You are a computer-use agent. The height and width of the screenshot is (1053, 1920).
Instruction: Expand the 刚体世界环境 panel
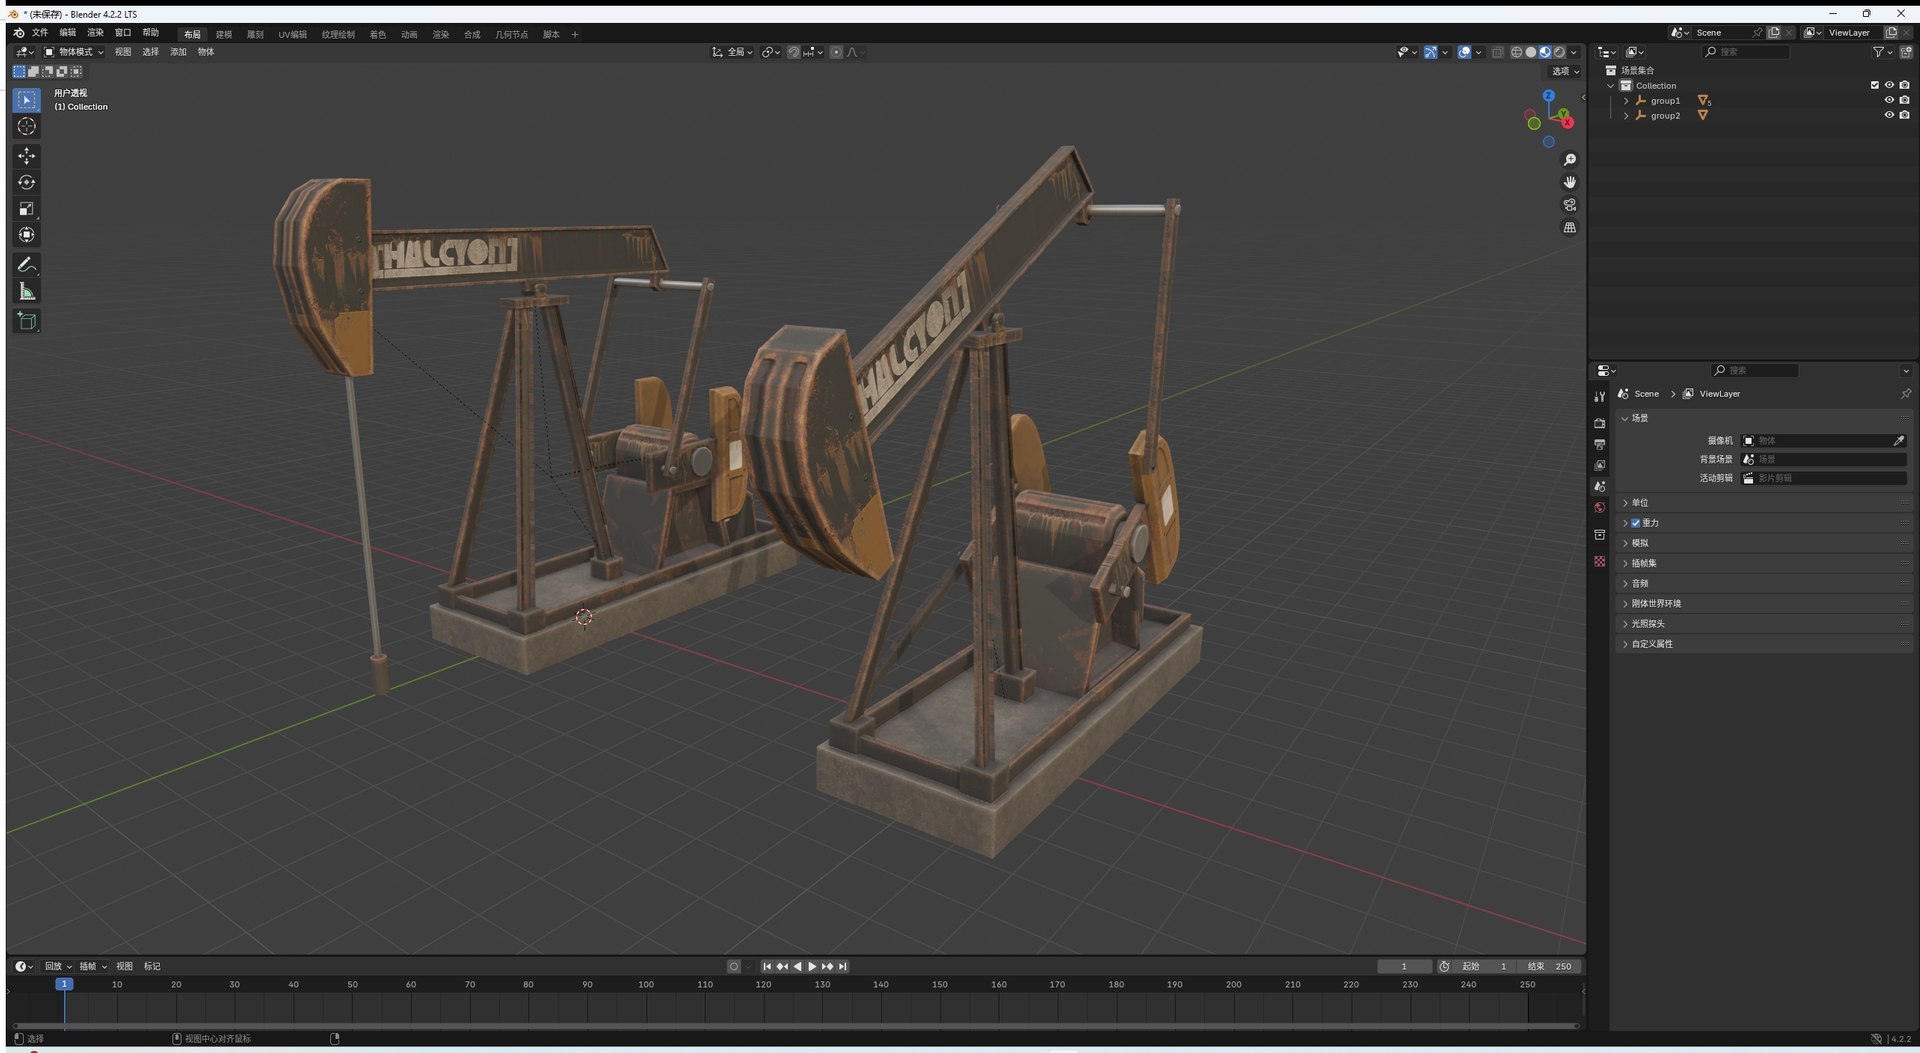[x=1764, y=604]
